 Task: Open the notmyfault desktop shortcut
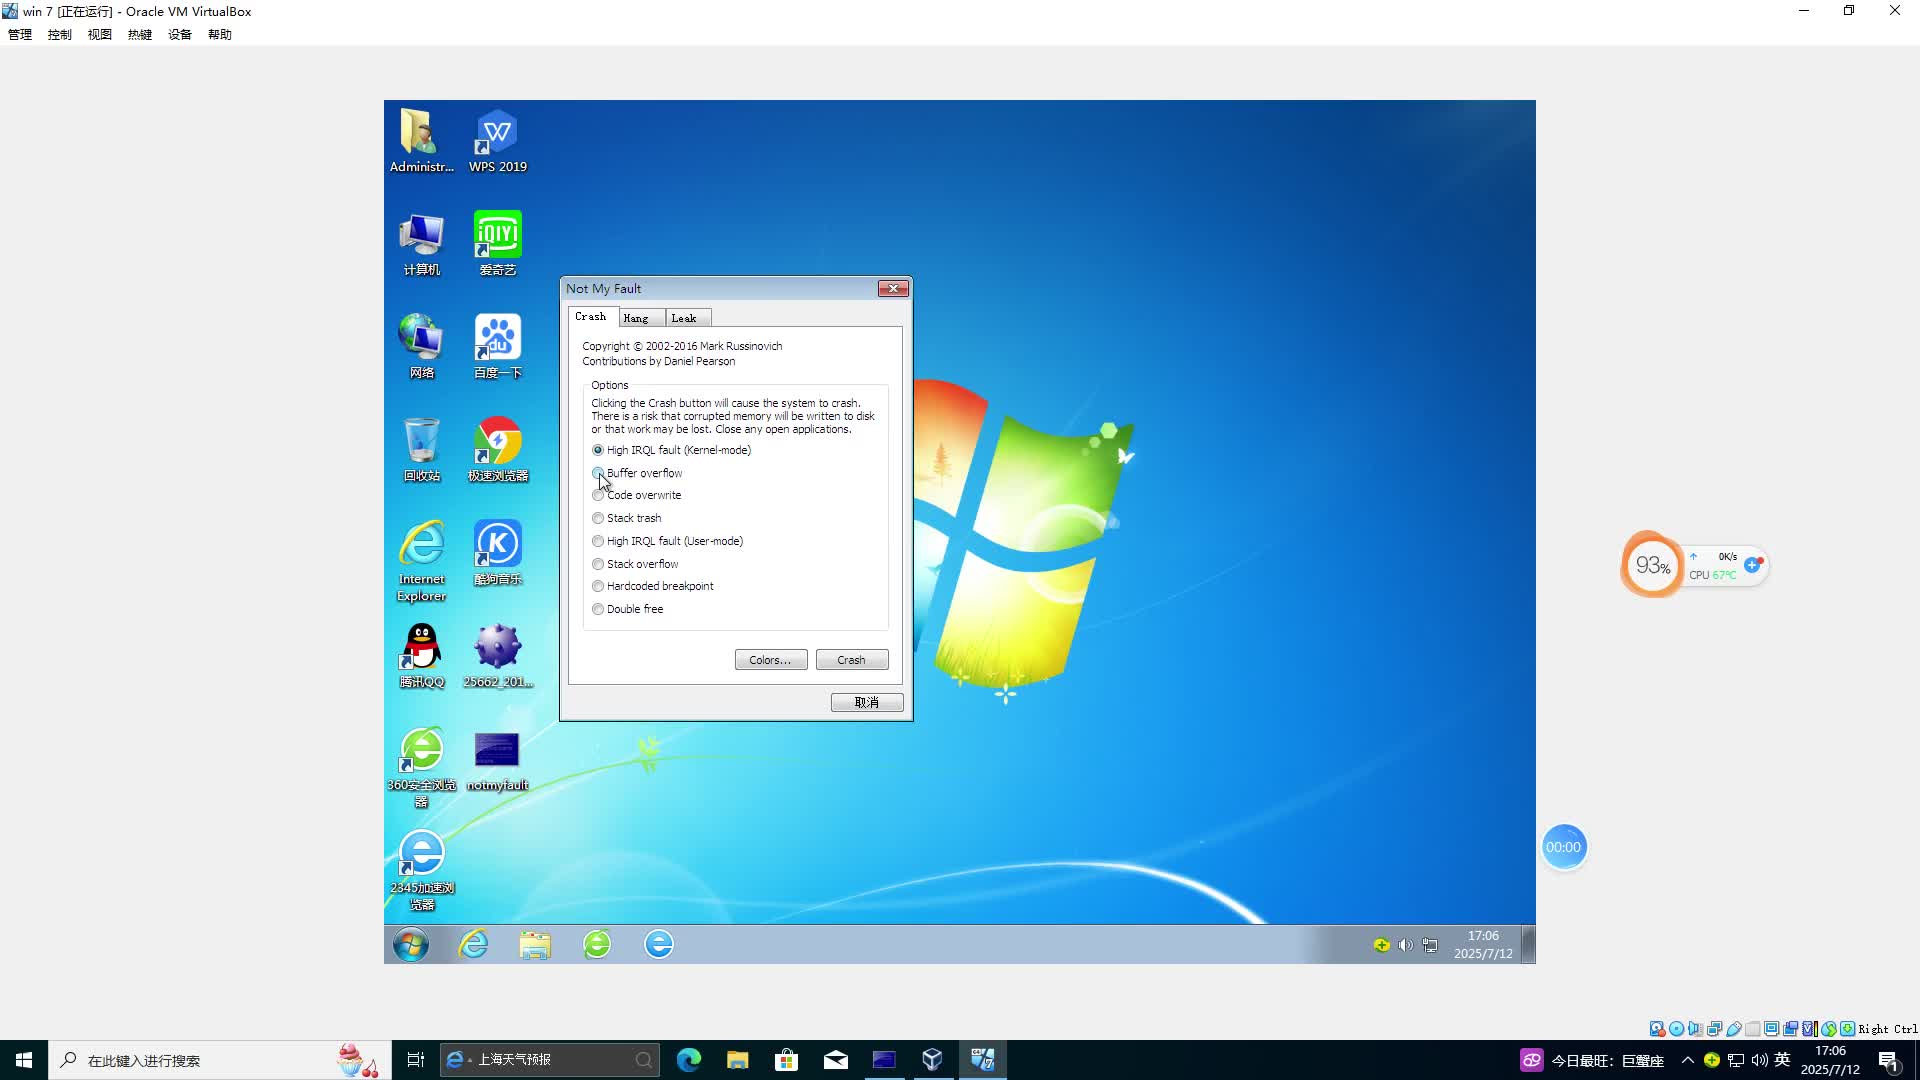click(497, 750)
